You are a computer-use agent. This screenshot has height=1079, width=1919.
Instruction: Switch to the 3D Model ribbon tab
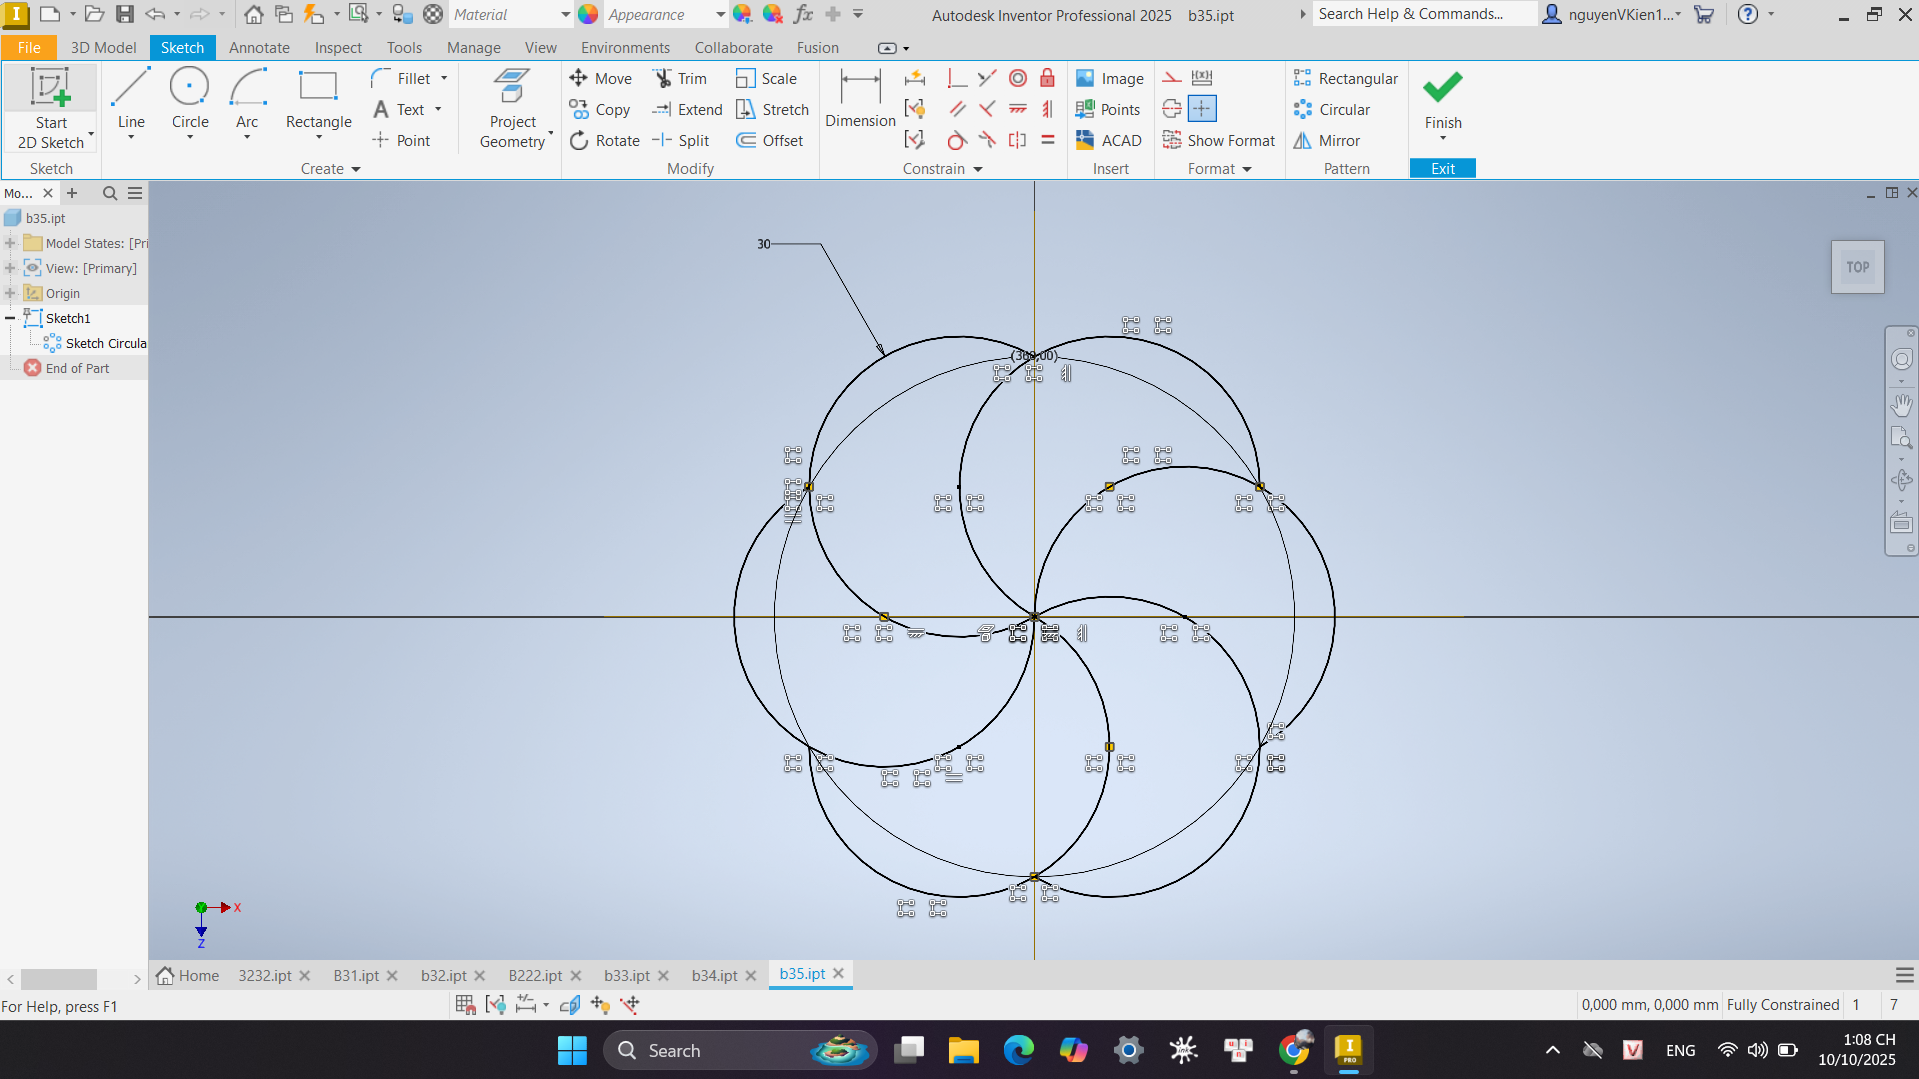(x=103, y=47)
